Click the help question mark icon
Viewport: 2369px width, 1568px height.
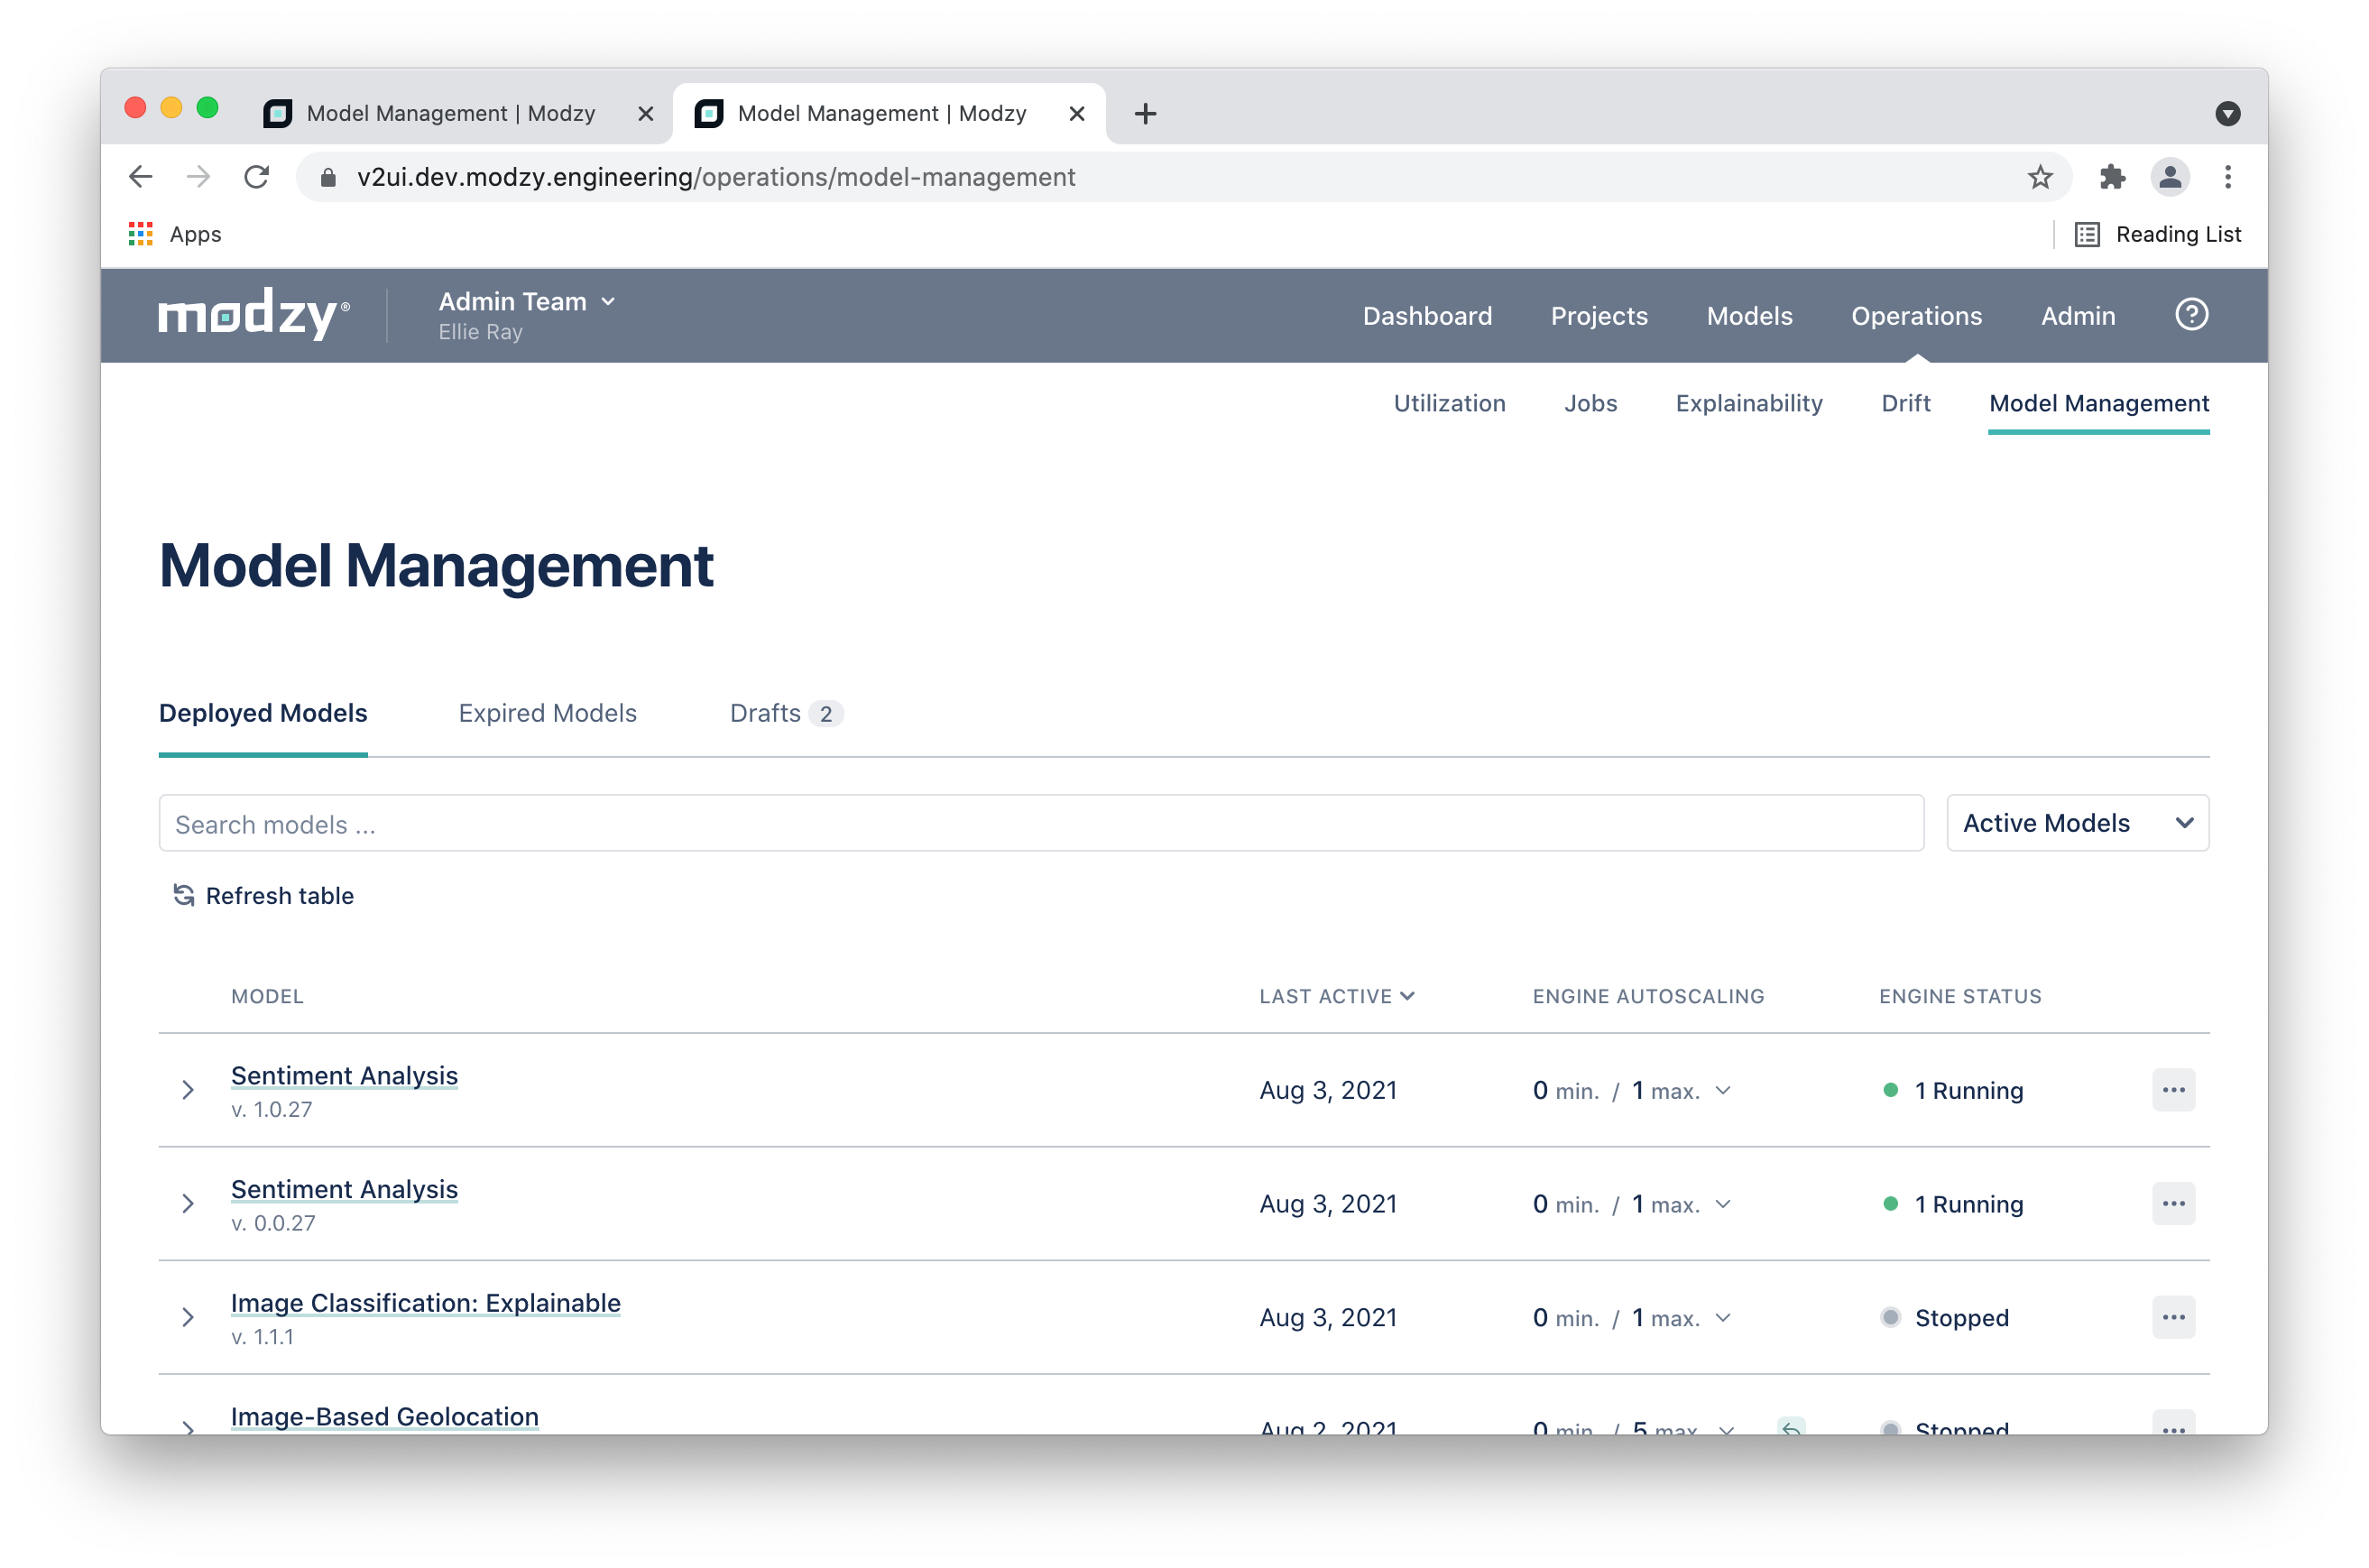[x=2190, y=315]
